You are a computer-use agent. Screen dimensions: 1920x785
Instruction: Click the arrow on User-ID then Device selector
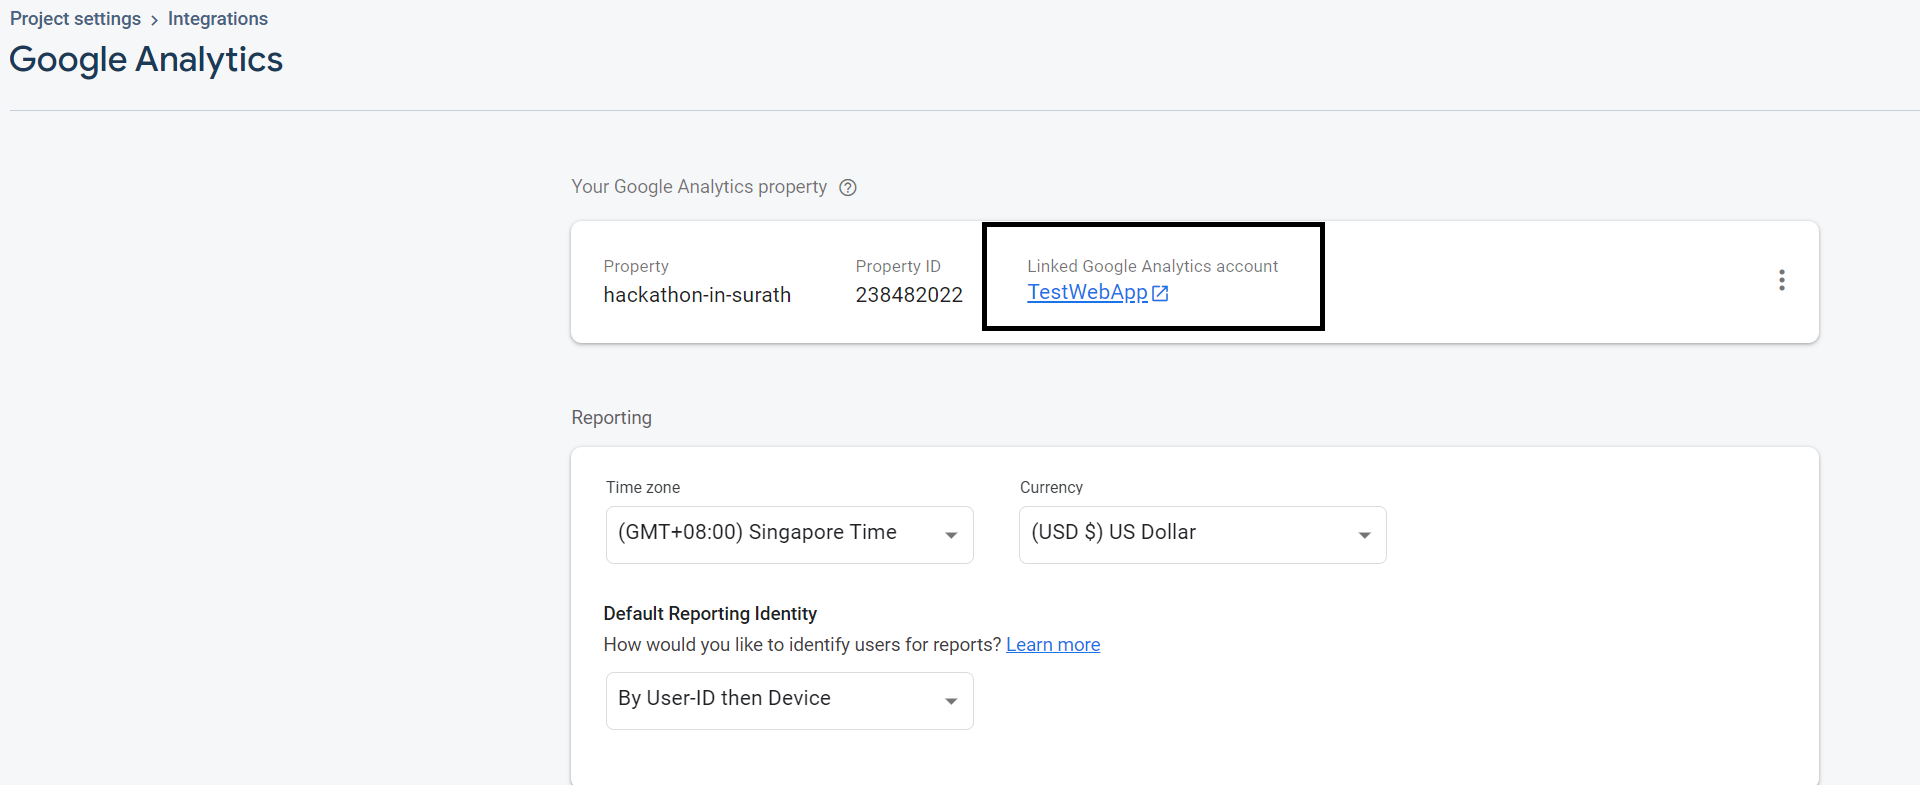(951, 701)
